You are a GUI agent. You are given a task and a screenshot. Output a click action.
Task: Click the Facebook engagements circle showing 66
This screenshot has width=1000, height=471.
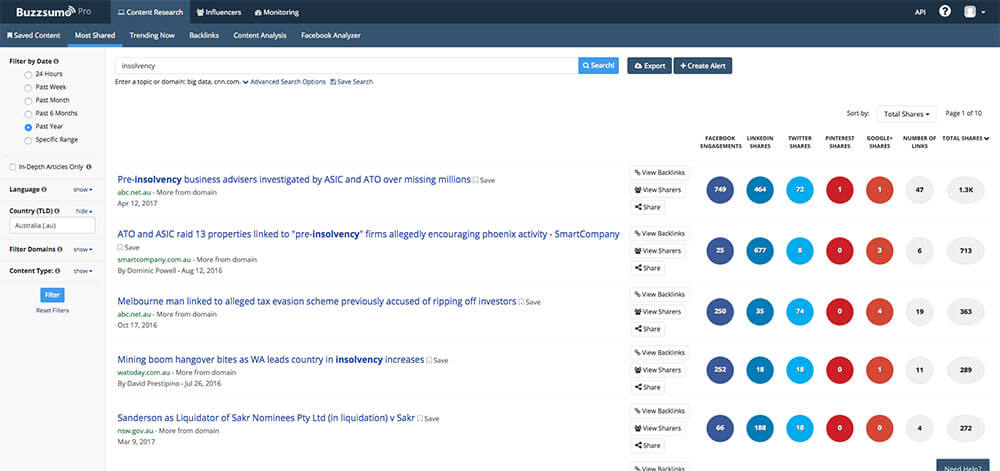pos(720,428)
